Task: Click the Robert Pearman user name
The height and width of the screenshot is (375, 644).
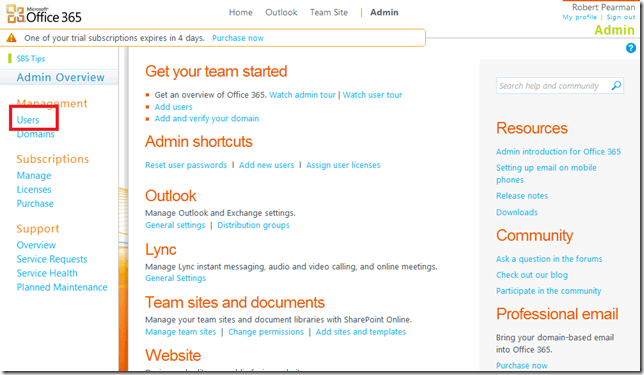Action: [x=603, y=7]
